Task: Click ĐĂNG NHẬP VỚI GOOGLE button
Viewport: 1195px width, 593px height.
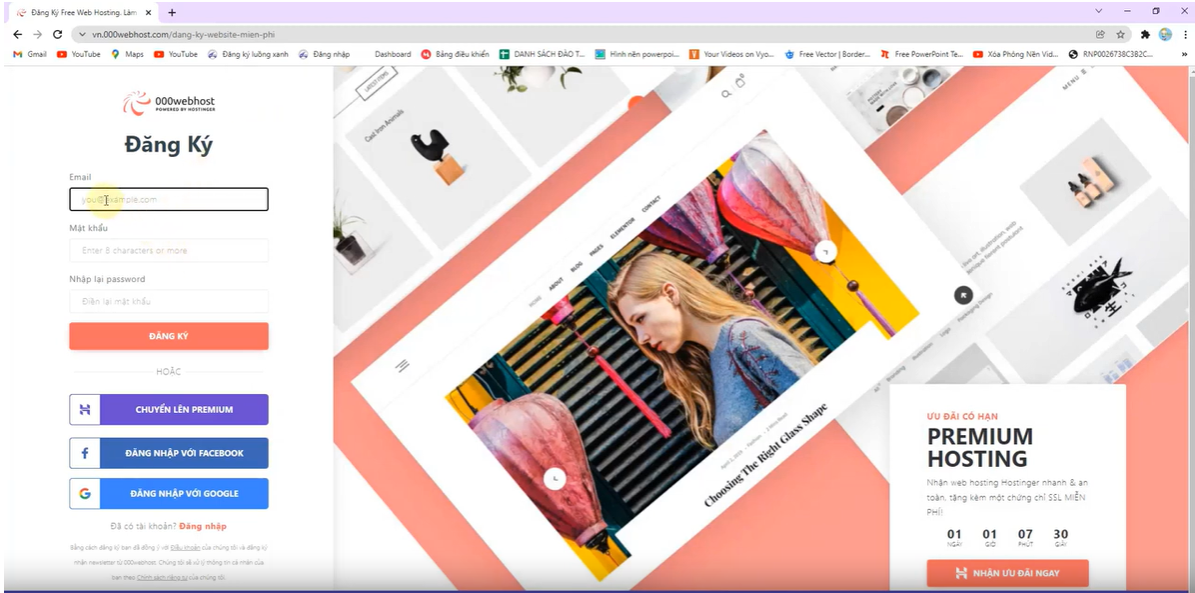Action: (168, 494)
